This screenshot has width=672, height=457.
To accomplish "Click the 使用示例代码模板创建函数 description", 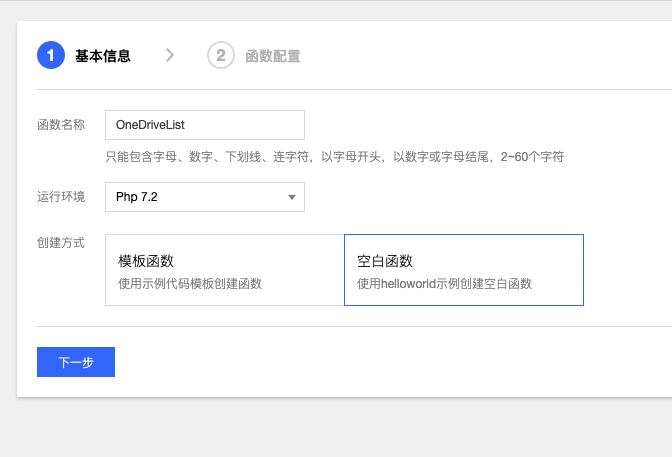I will pos(190,284).
